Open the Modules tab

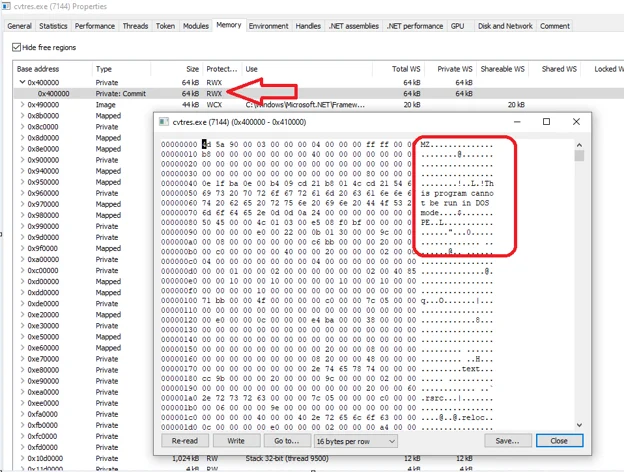(195, 26)
